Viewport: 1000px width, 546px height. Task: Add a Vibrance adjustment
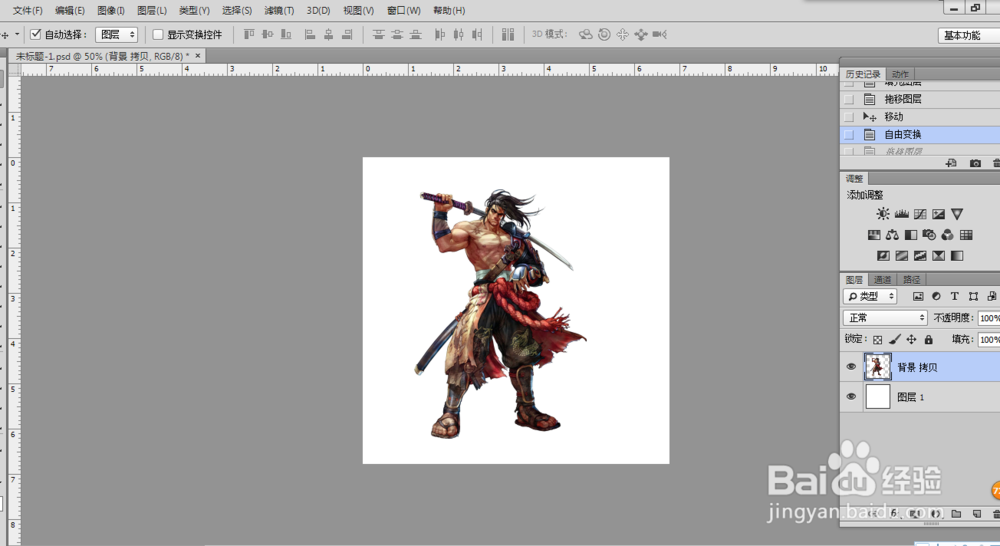[957, 214]
